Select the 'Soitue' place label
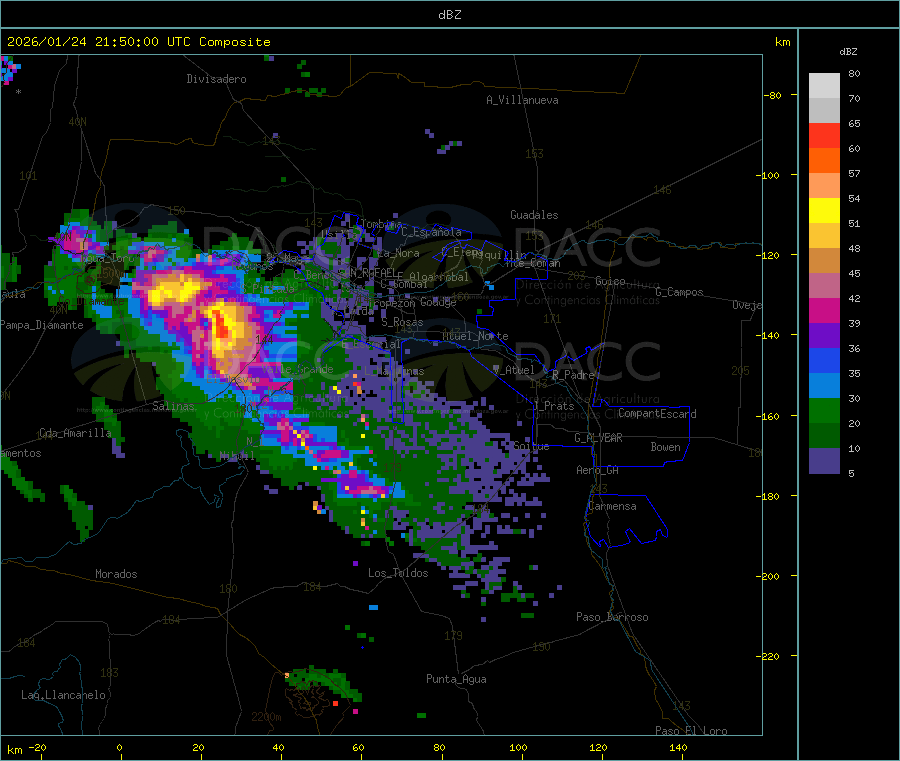The image size is (900, 761). [x=531, y=446]
